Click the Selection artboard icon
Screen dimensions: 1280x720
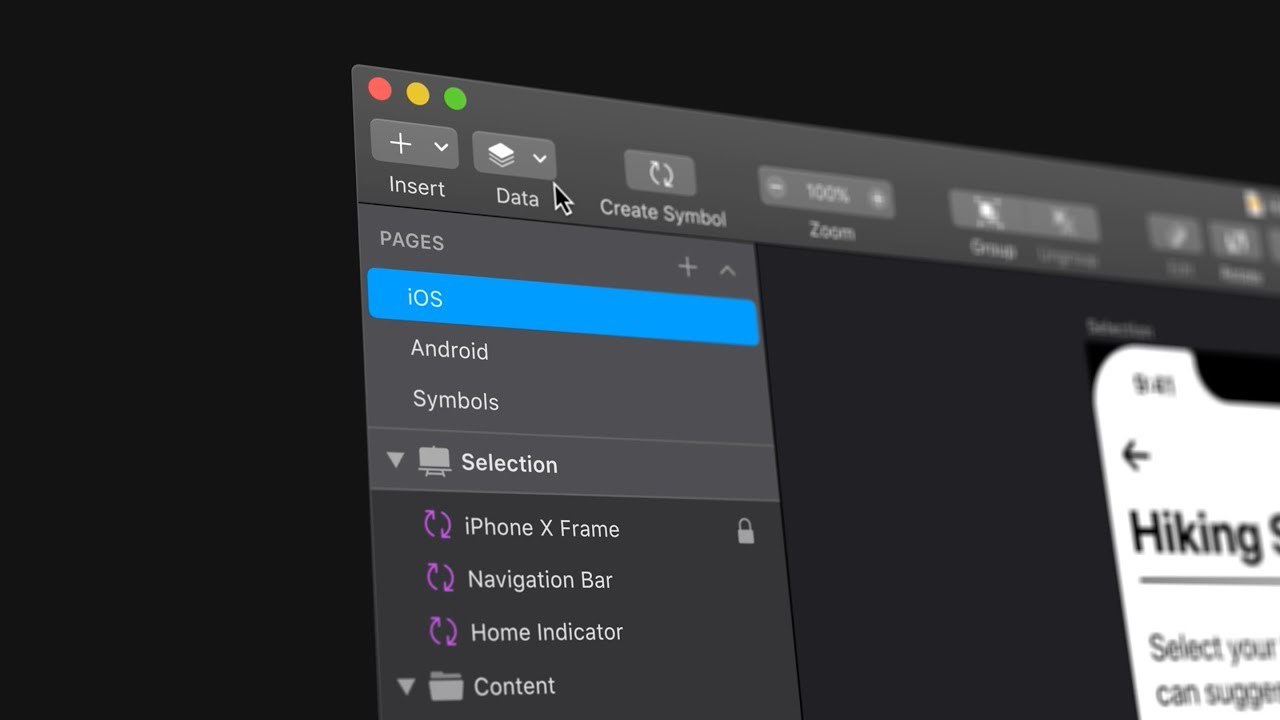434,461
